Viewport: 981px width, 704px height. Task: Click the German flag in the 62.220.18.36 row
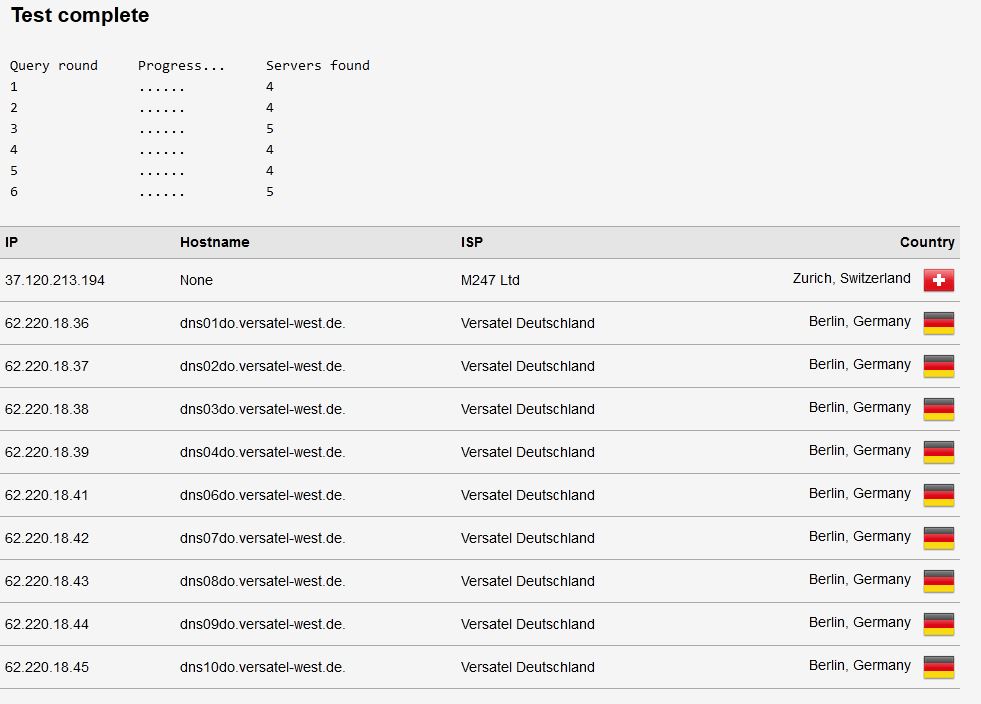(x=938, y=324)
